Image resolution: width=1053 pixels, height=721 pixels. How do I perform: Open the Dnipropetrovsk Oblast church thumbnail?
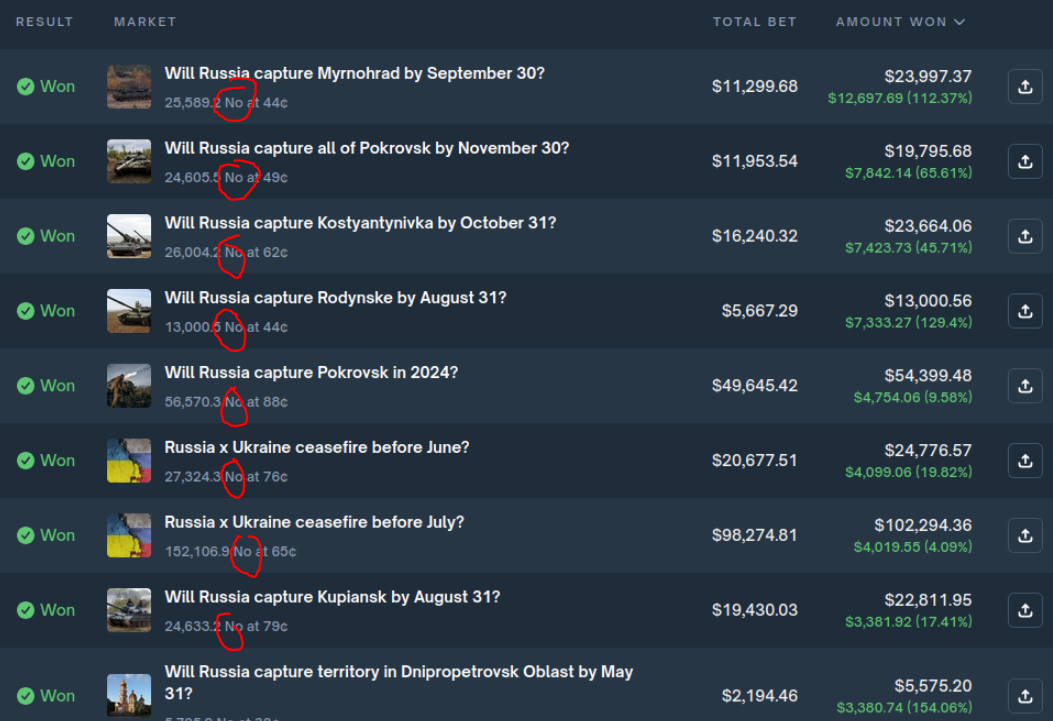pos(129,695)
